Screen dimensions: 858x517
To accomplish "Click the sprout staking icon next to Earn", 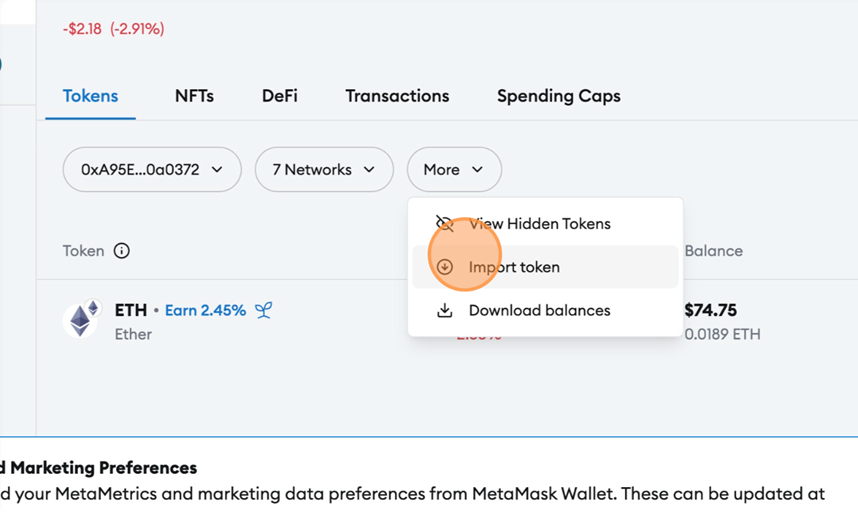I will point(263,310).
